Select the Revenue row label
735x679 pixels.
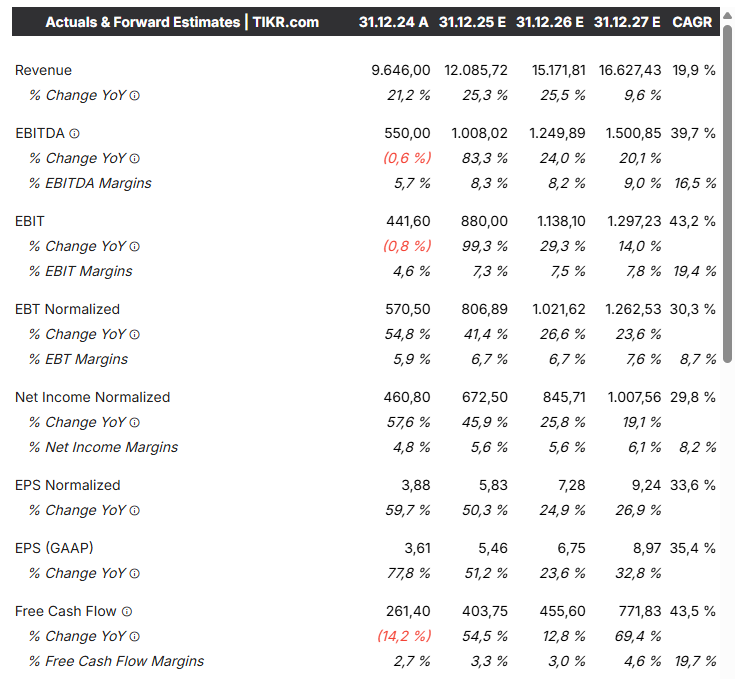[x=43, y=70]
